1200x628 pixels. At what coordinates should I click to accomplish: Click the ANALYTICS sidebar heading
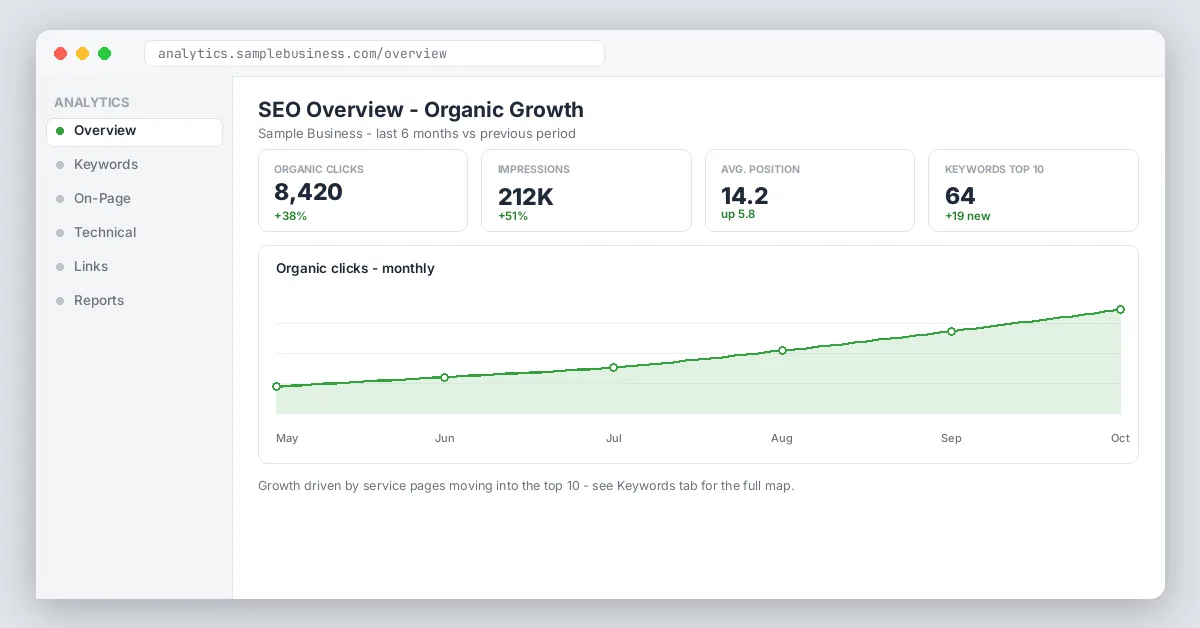click(x=92, y=102)
